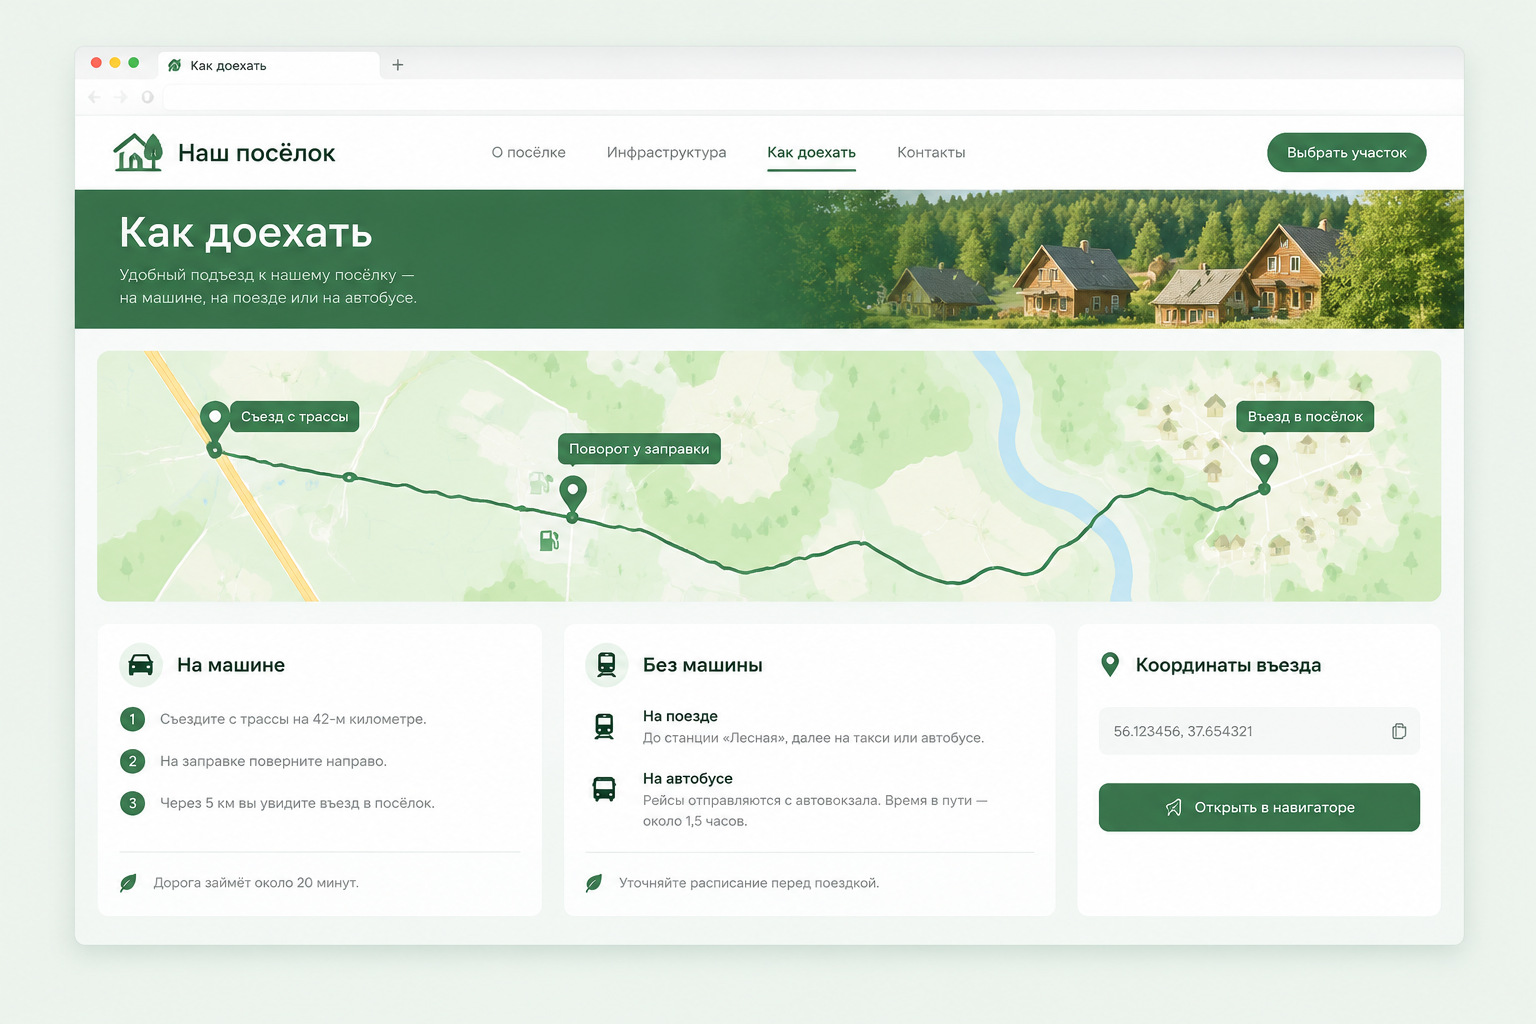
Task: Click the leaf icon beside Дорога займёт
Action: [128, 883]
